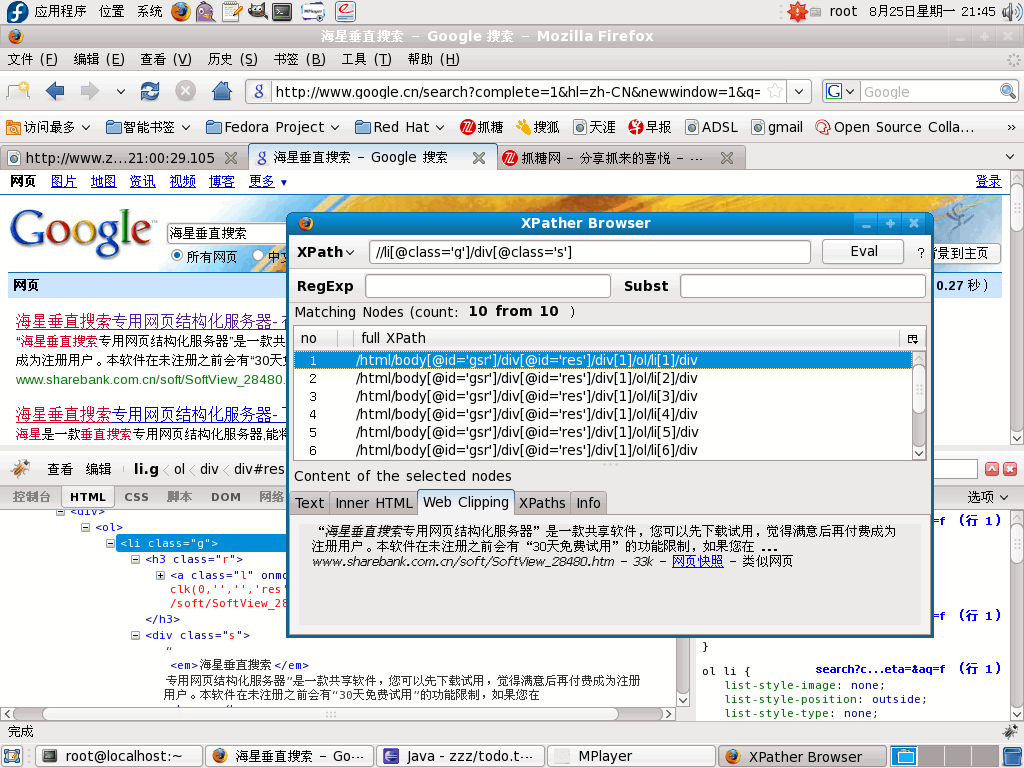1024x768 pixels.
Task: Click the Firebug status icon in the status bar
Action: tap(1010, 731)
